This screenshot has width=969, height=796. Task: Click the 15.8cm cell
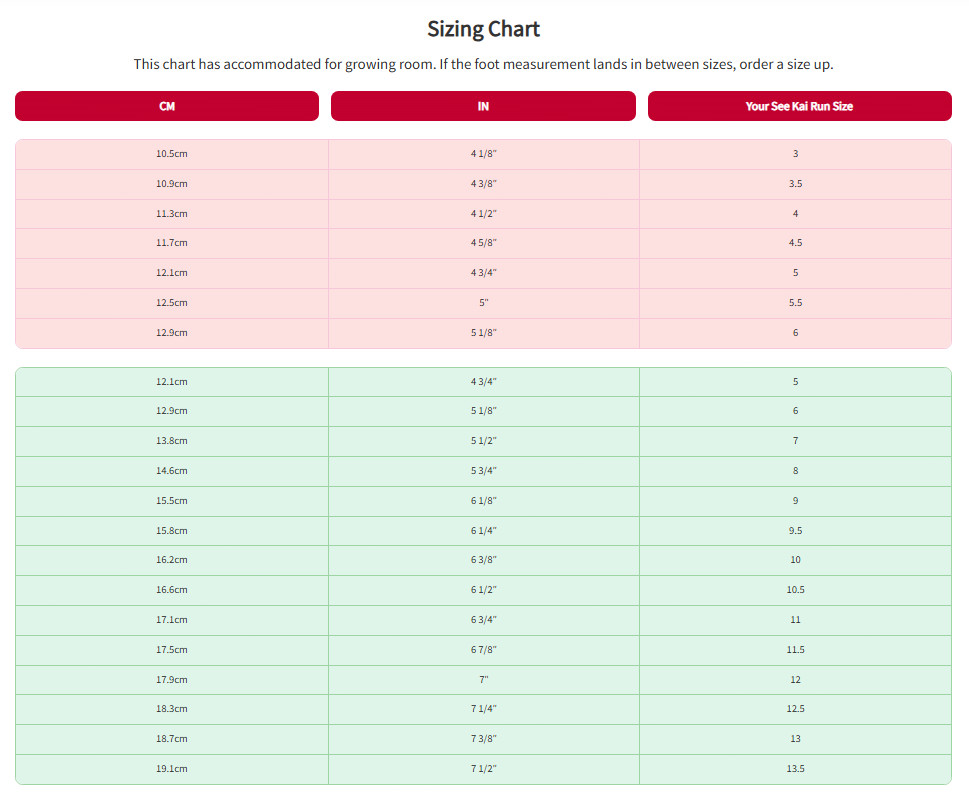point(172,531)
